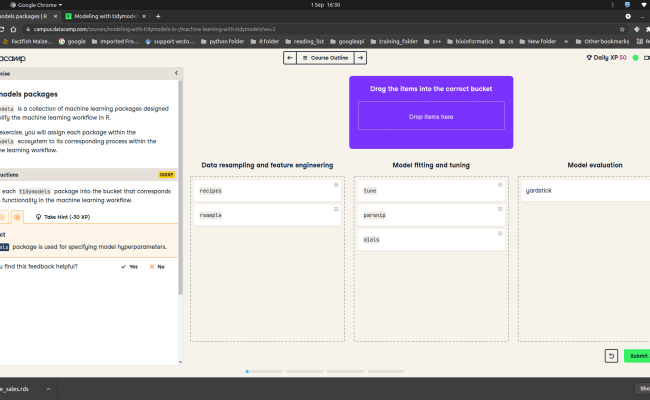The image size is (650, 400).
Task: Open the googleapi bookmarks folder
Action: (x=347, y=41)
